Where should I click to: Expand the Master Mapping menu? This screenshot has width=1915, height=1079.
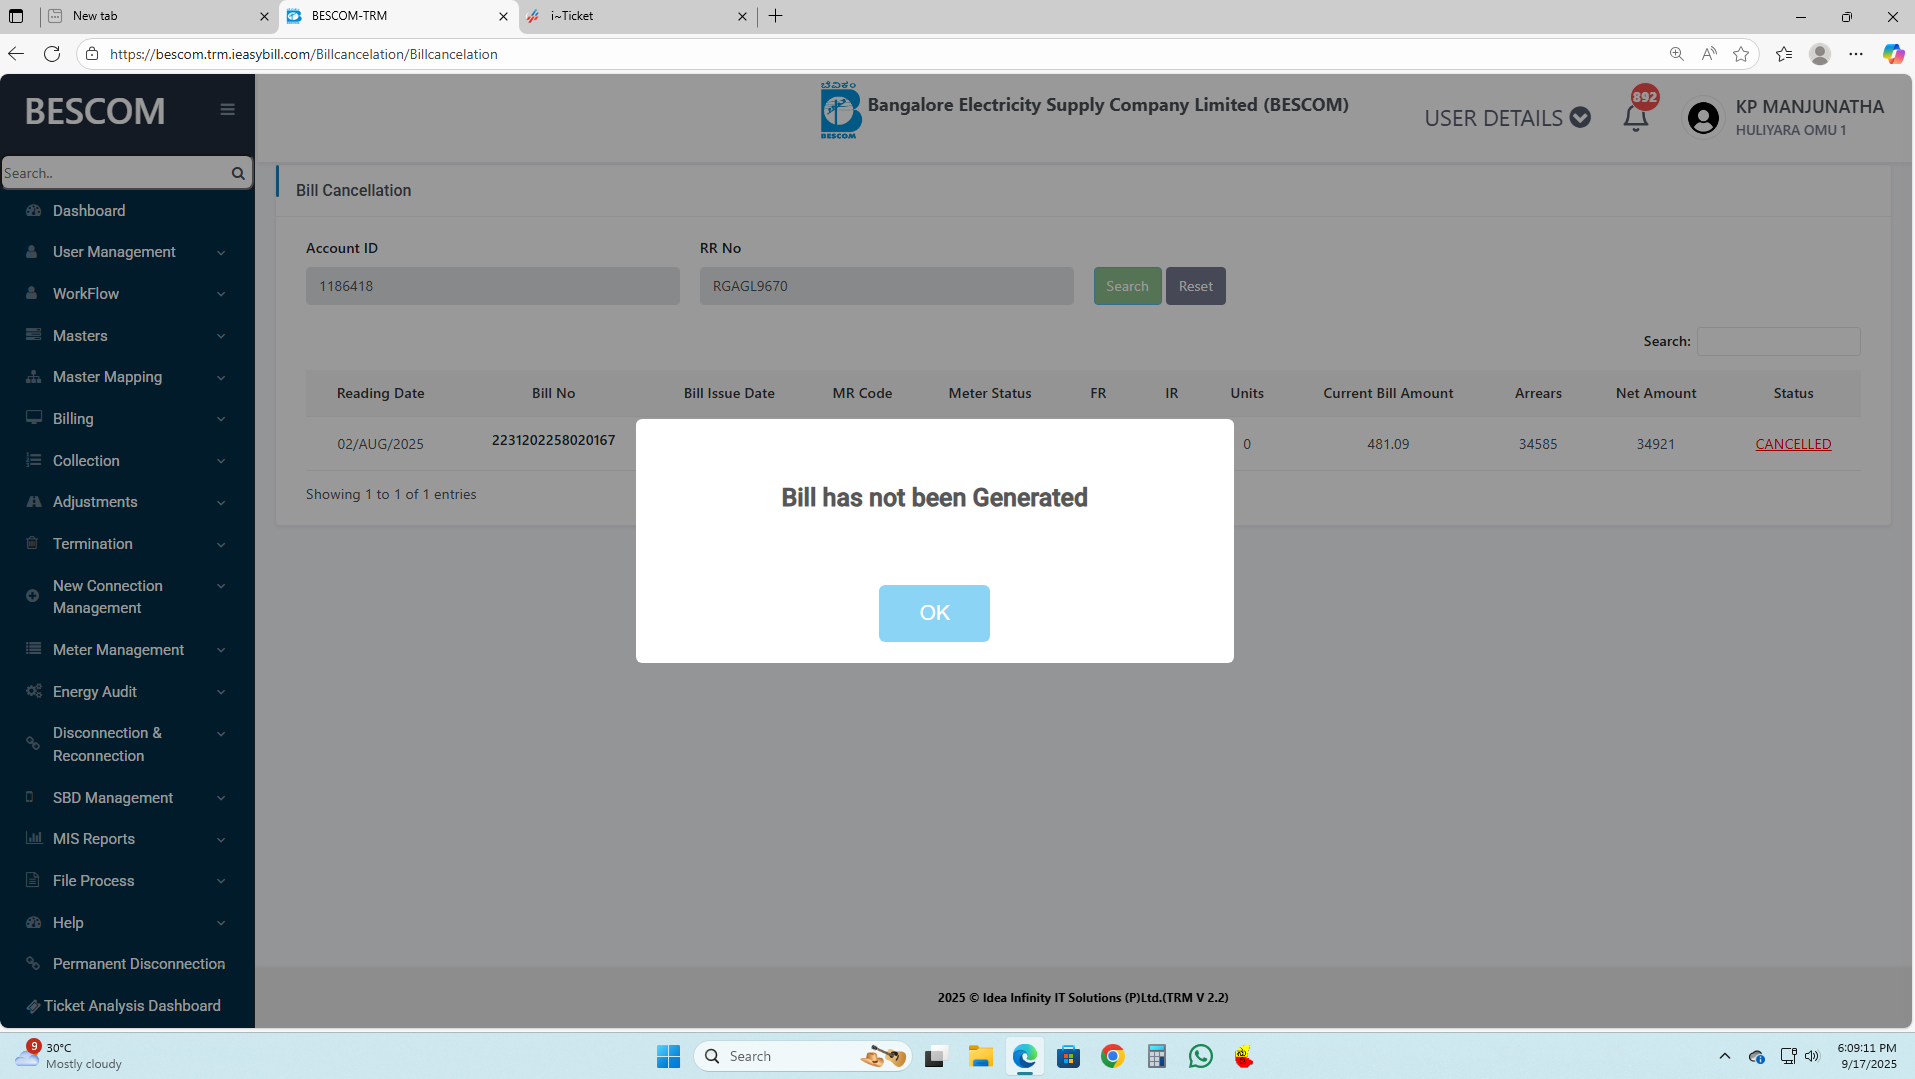point(127,377)
